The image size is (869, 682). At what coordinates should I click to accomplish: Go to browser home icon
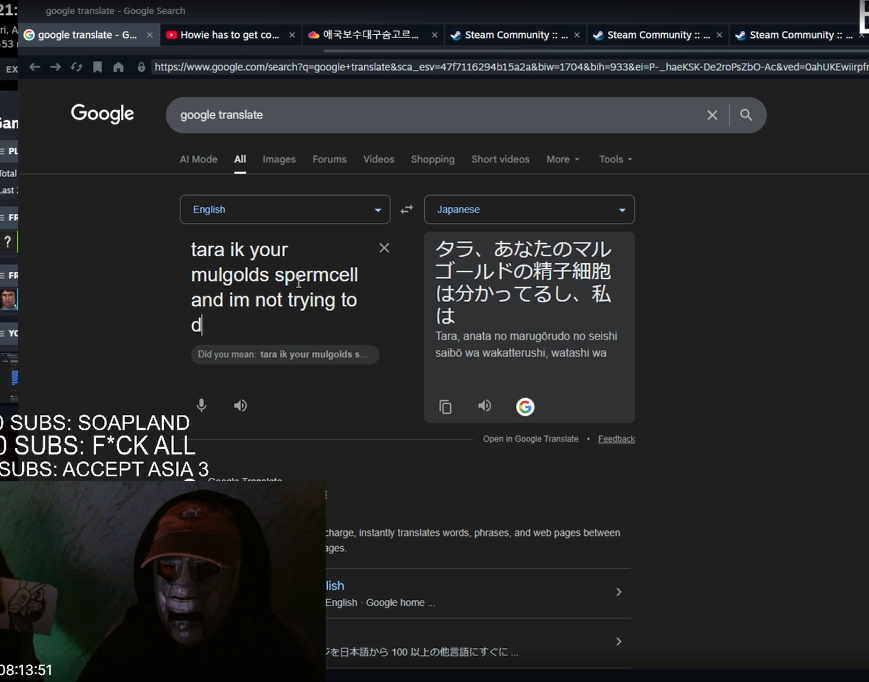(118, 67)
